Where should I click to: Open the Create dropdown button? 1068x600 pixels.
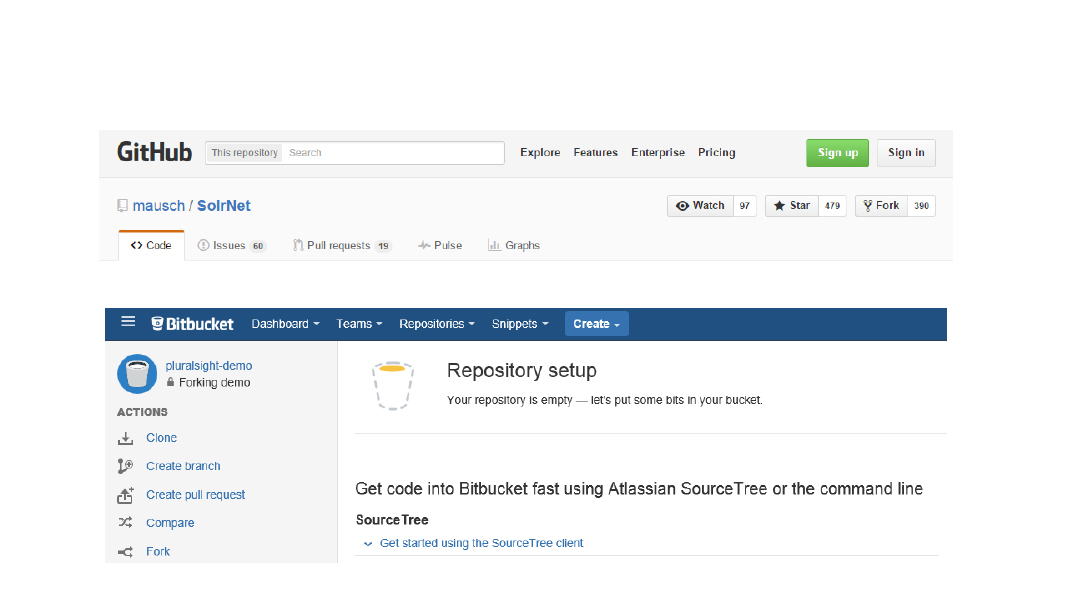[x=597, y=324]
